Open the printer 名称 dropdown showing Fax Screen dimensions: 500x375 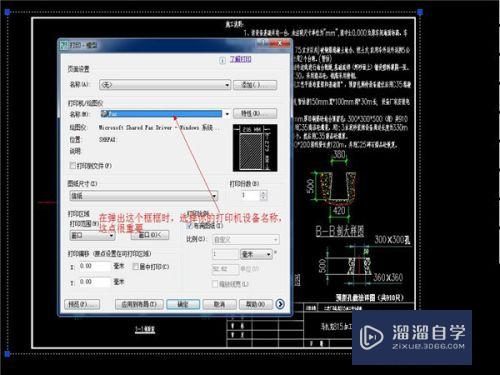click(x=165, y=114)
